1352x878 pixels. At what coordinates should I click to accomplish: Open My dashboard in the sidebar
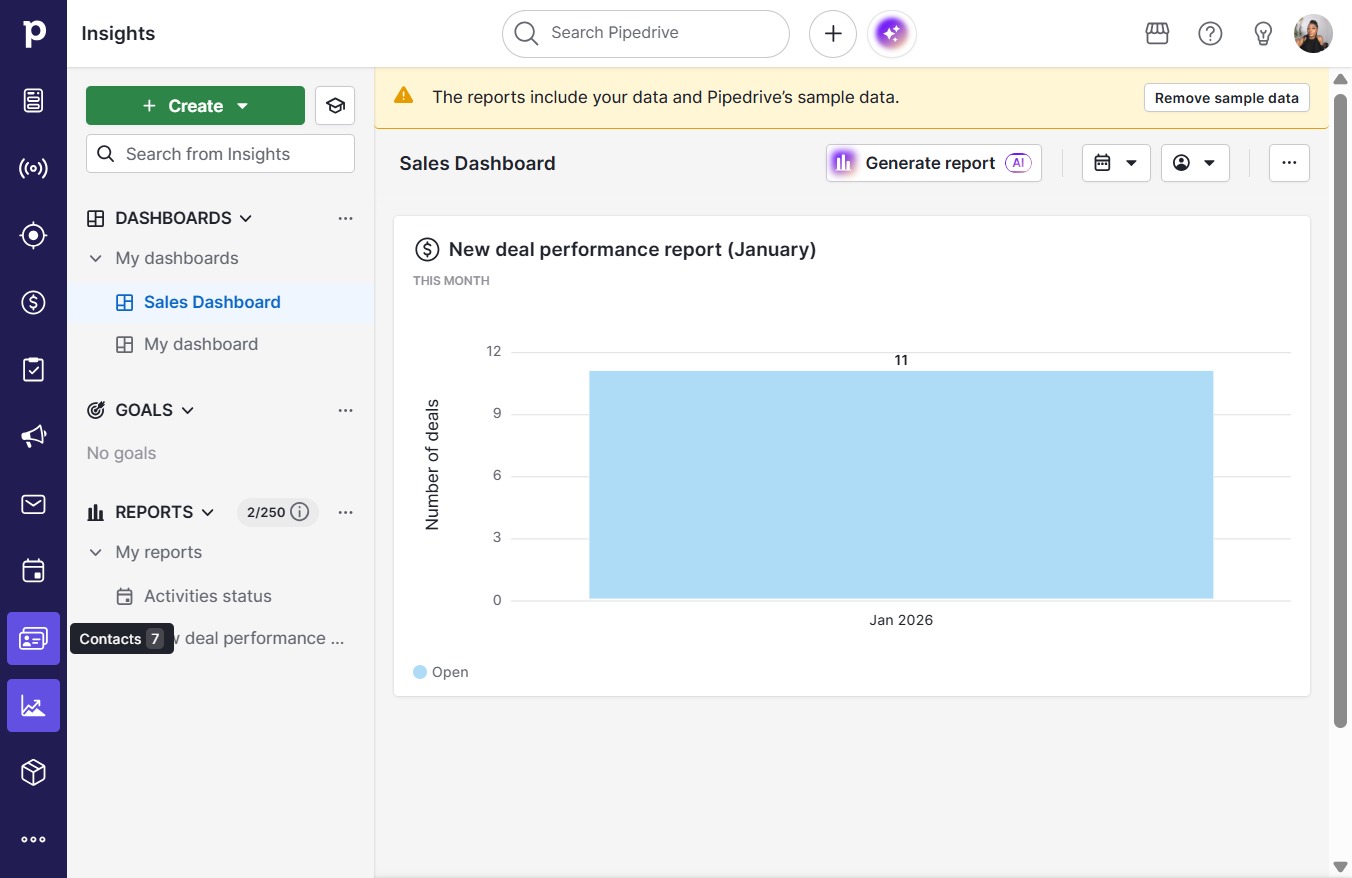tap(221, 344)
